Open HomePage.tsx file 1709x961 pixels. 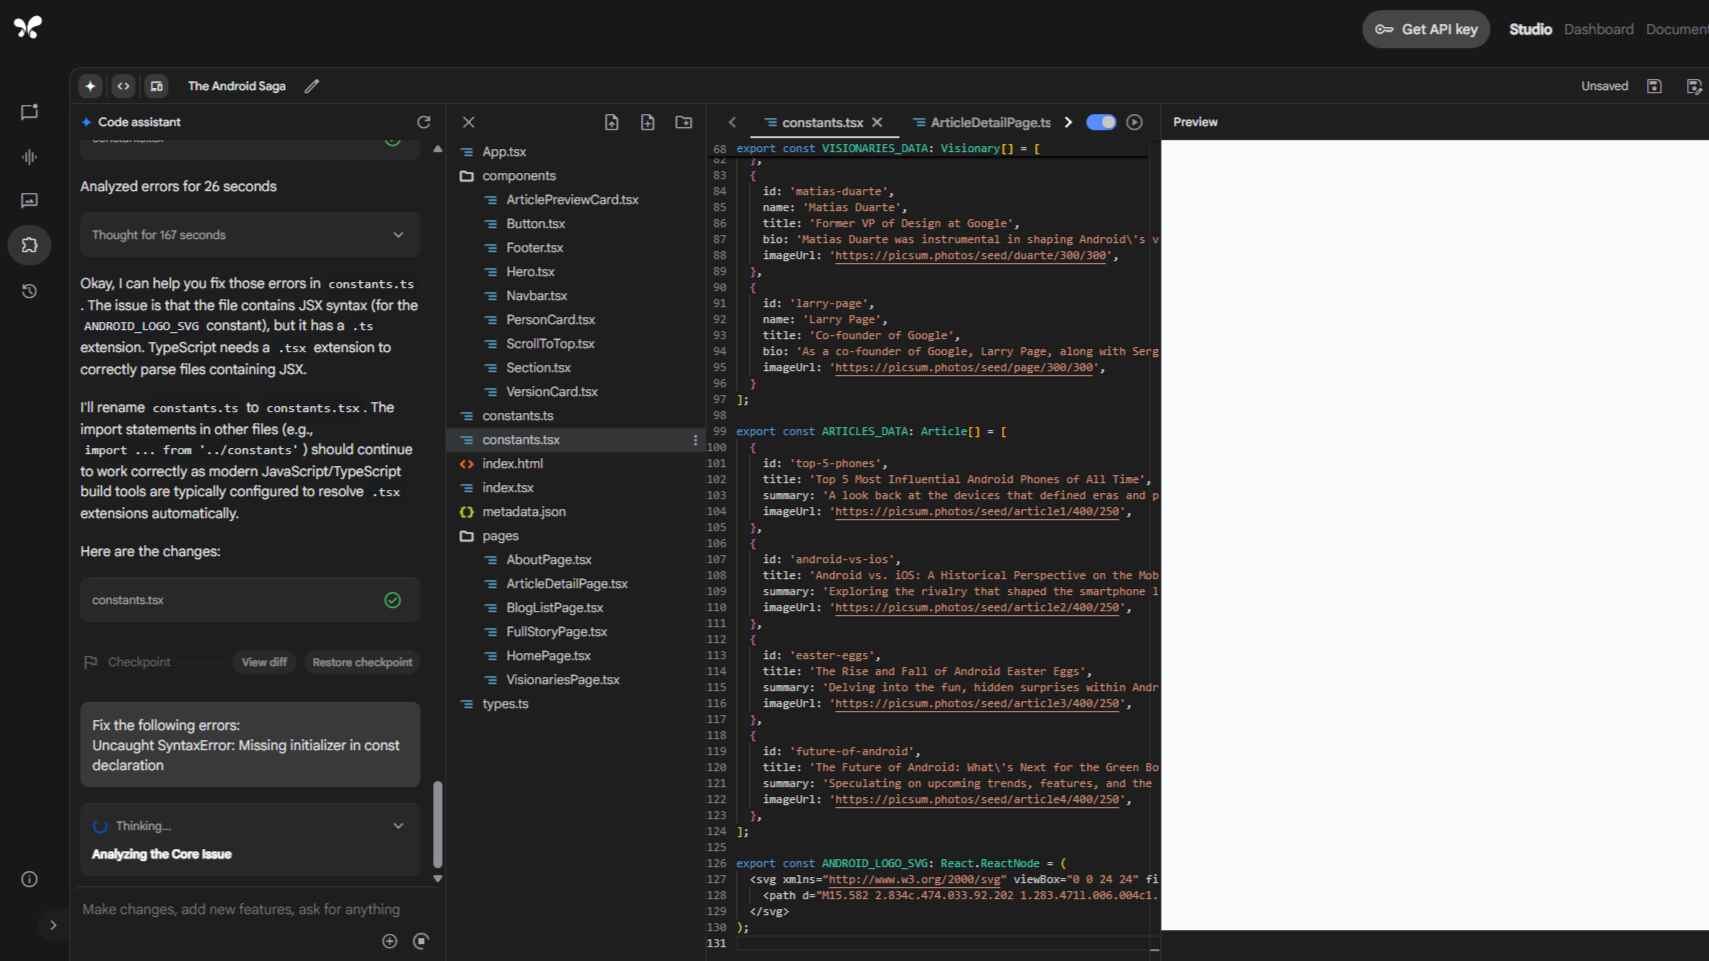[548, 656]
